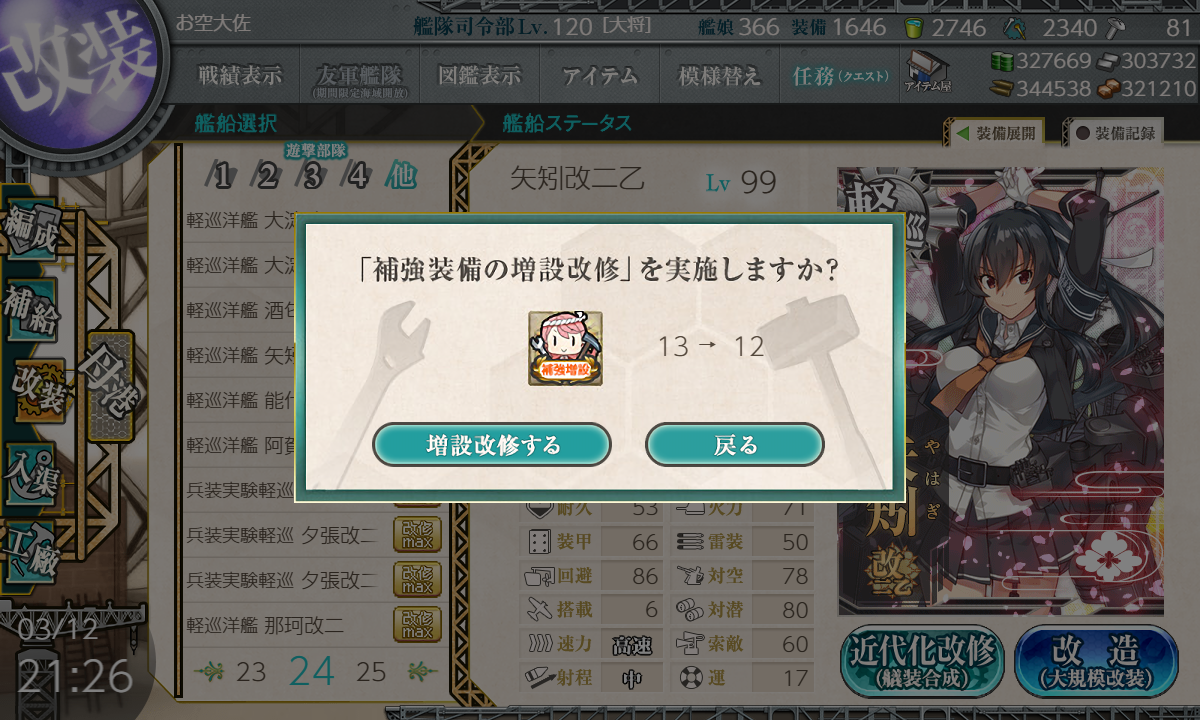
Task: Select the 他 ships tab
Action: [401, 177]
